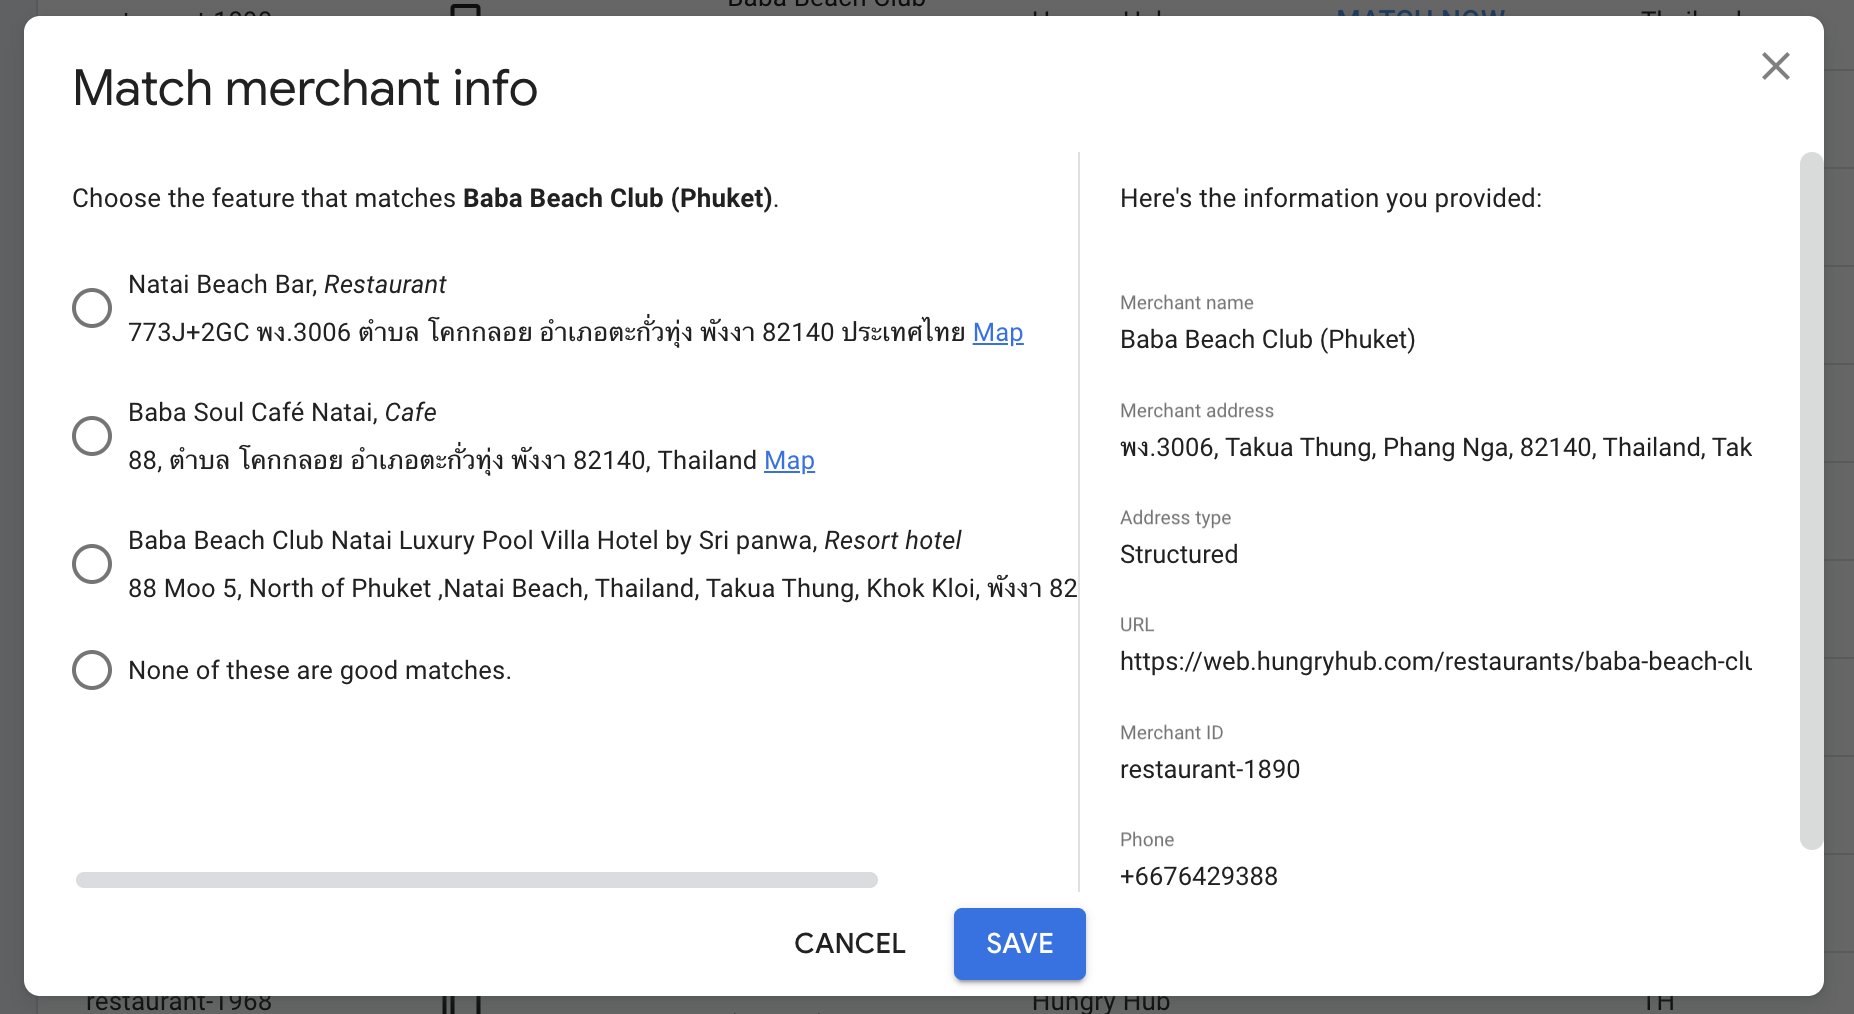Click the 'Structured' address type value
This screenshot has height=1014, width=1854.
click(x=1178, y=554)
